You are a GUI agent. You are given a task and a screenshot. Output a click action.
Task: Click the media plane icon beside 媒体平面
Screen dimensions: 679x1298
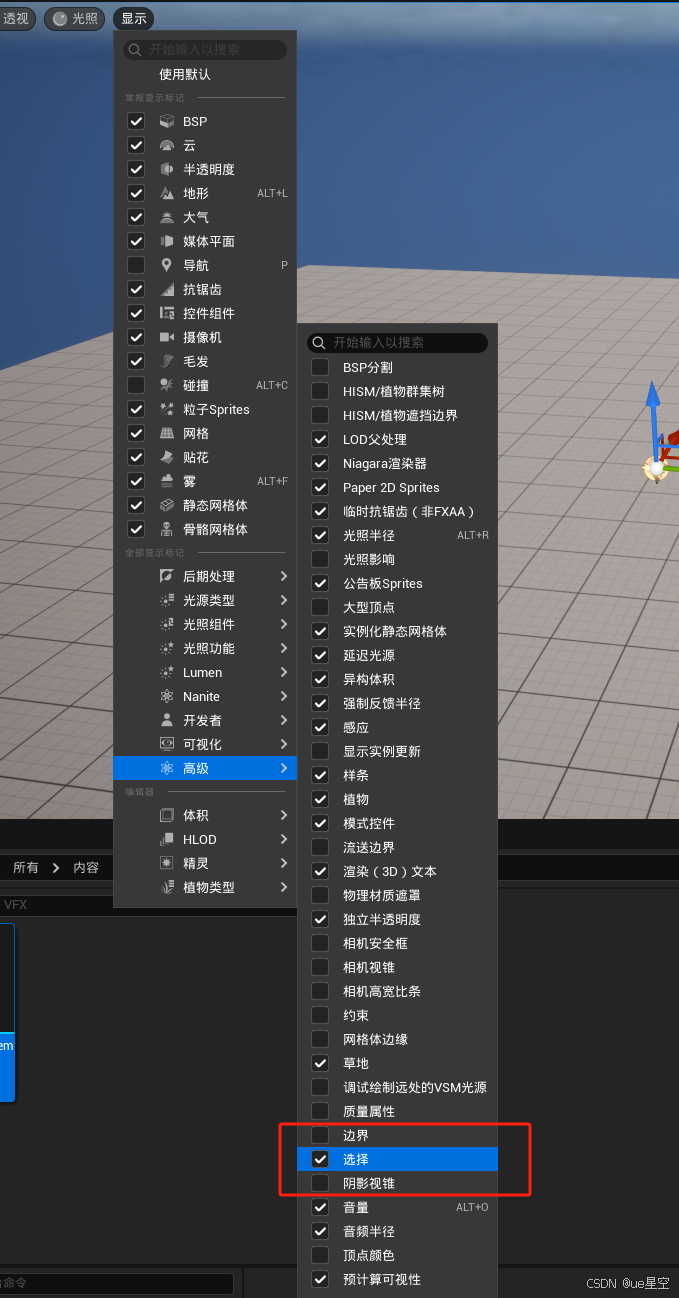pyautogui.click(x=167, y=241)
